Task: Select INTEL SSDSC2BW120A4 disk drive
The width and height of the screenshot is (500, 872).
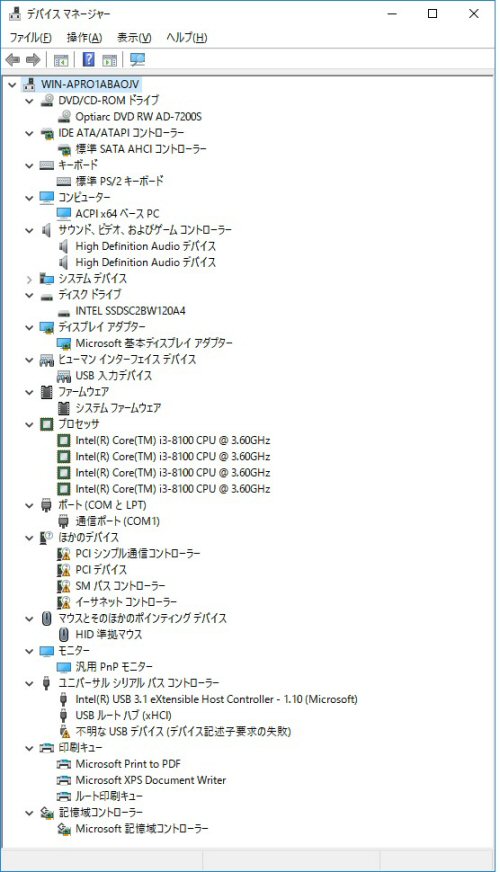Action: pyautogui.click(x=130, y=311)
